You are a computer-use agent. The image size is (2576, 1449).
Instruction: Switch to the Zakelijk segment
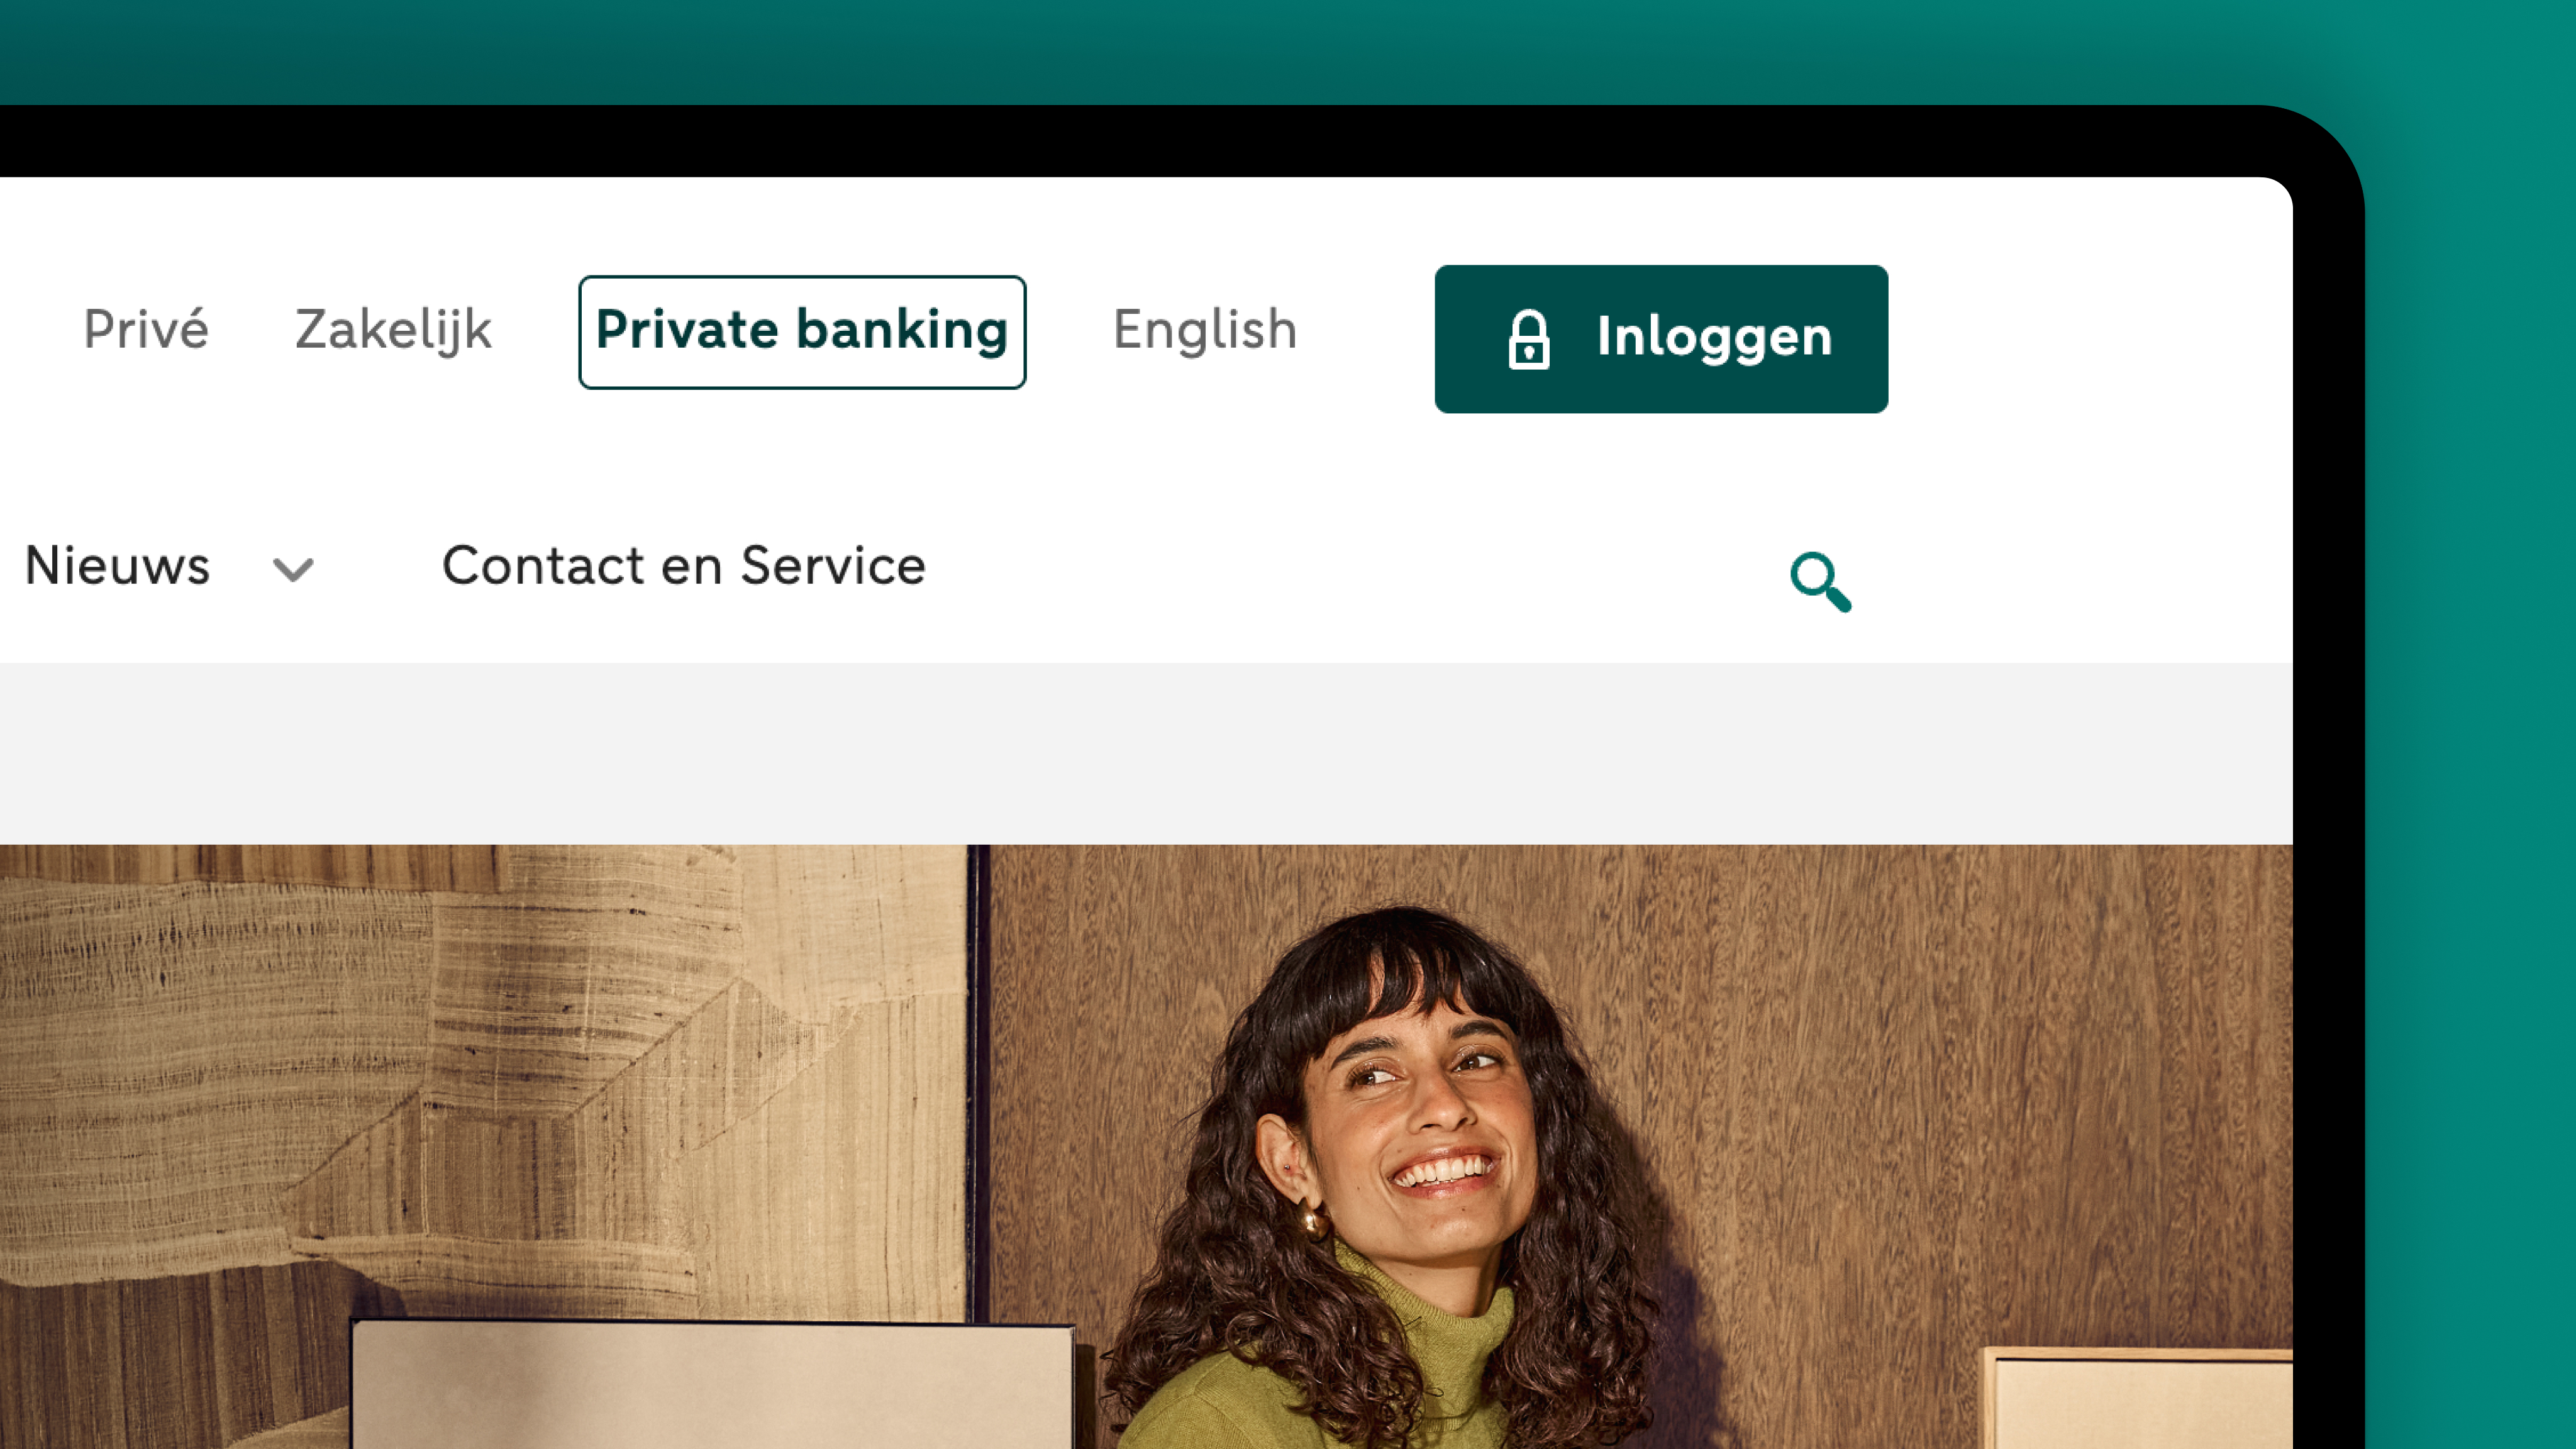pos(393,331)
